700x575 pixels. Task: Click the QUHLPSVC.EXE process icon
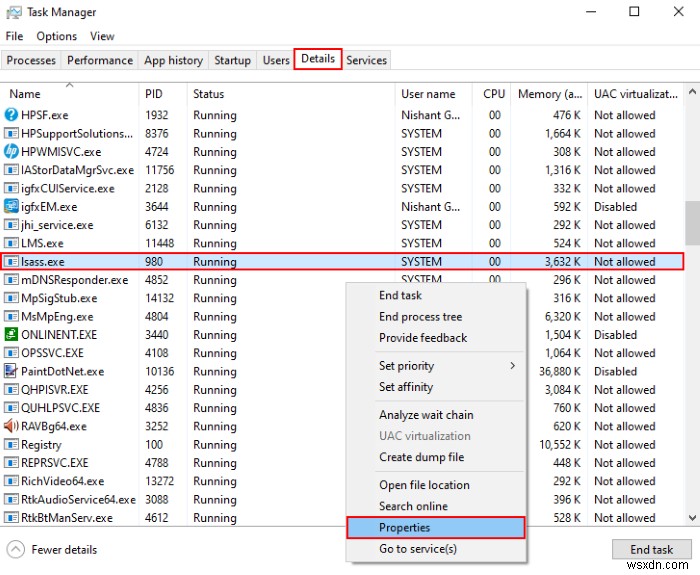point(11,408)
